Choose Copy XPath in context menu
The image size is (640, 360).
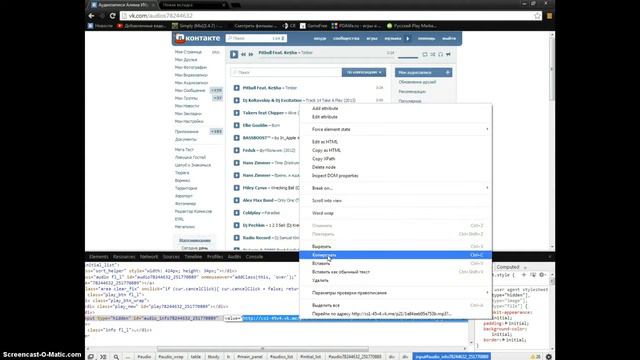[x=395, y=159]
